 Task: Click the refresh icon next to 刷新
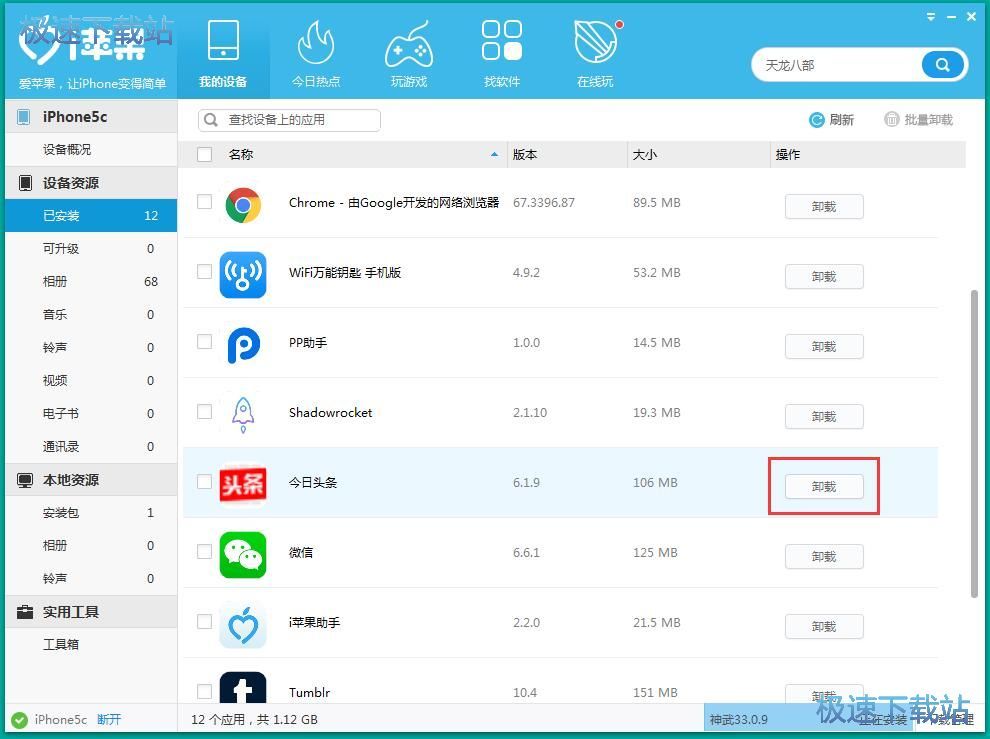pyautogui.click(x=816, y=119)
